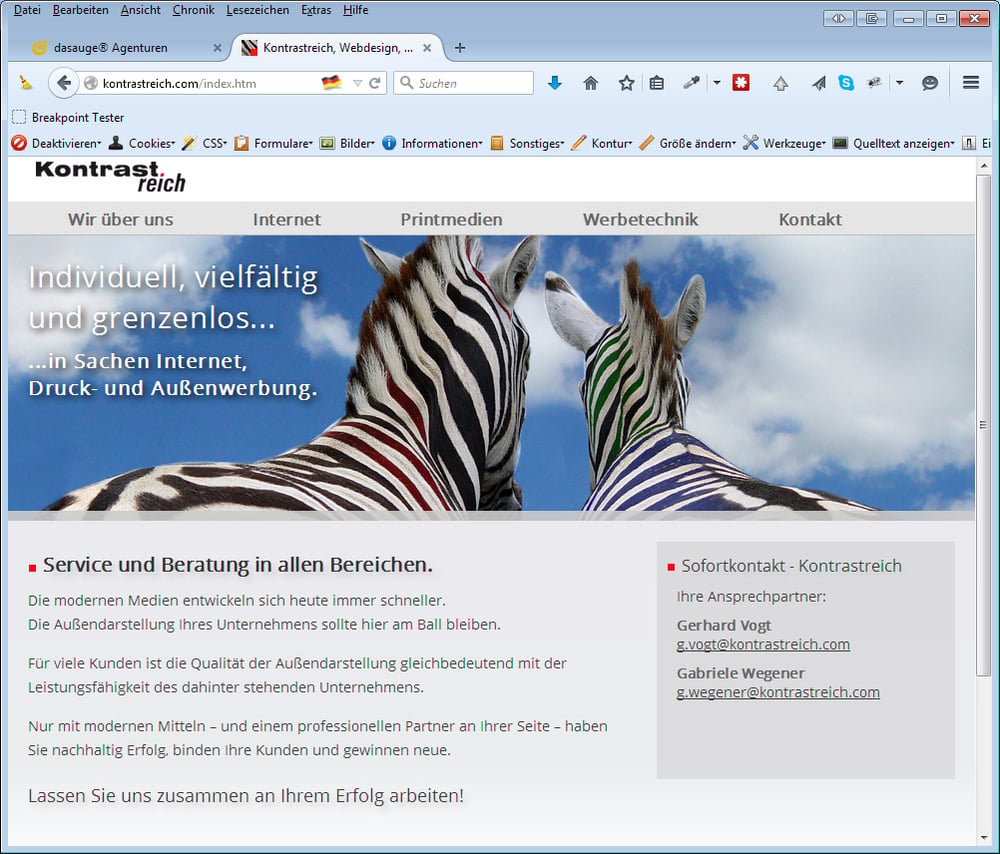This screenshot has height=854, width=1000.
Task: Open the smiley chat bubble icon
Action: tap(930, 83)
